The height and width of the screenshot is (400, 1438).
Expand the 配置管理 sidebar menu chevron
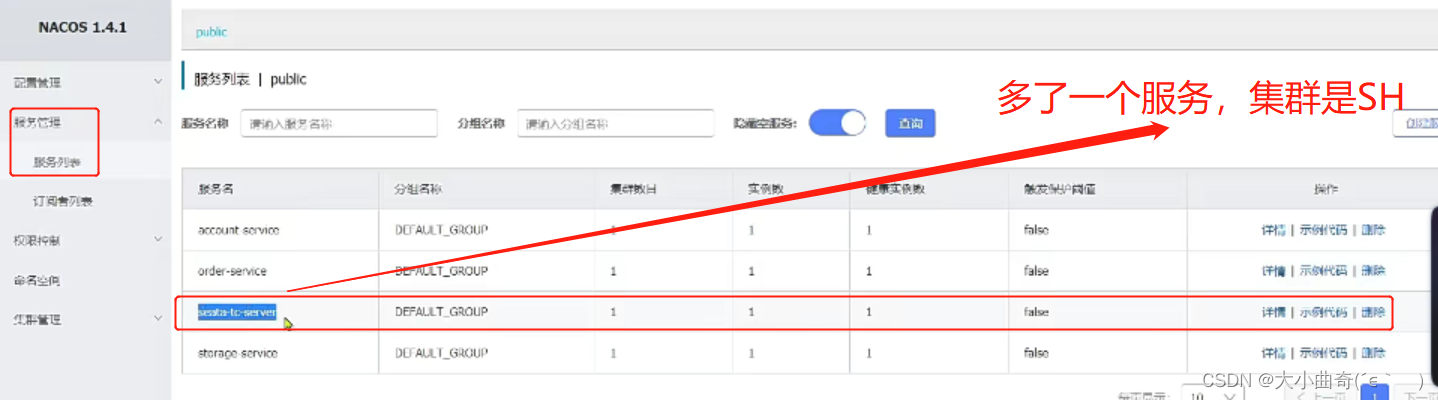click(158, 82)
